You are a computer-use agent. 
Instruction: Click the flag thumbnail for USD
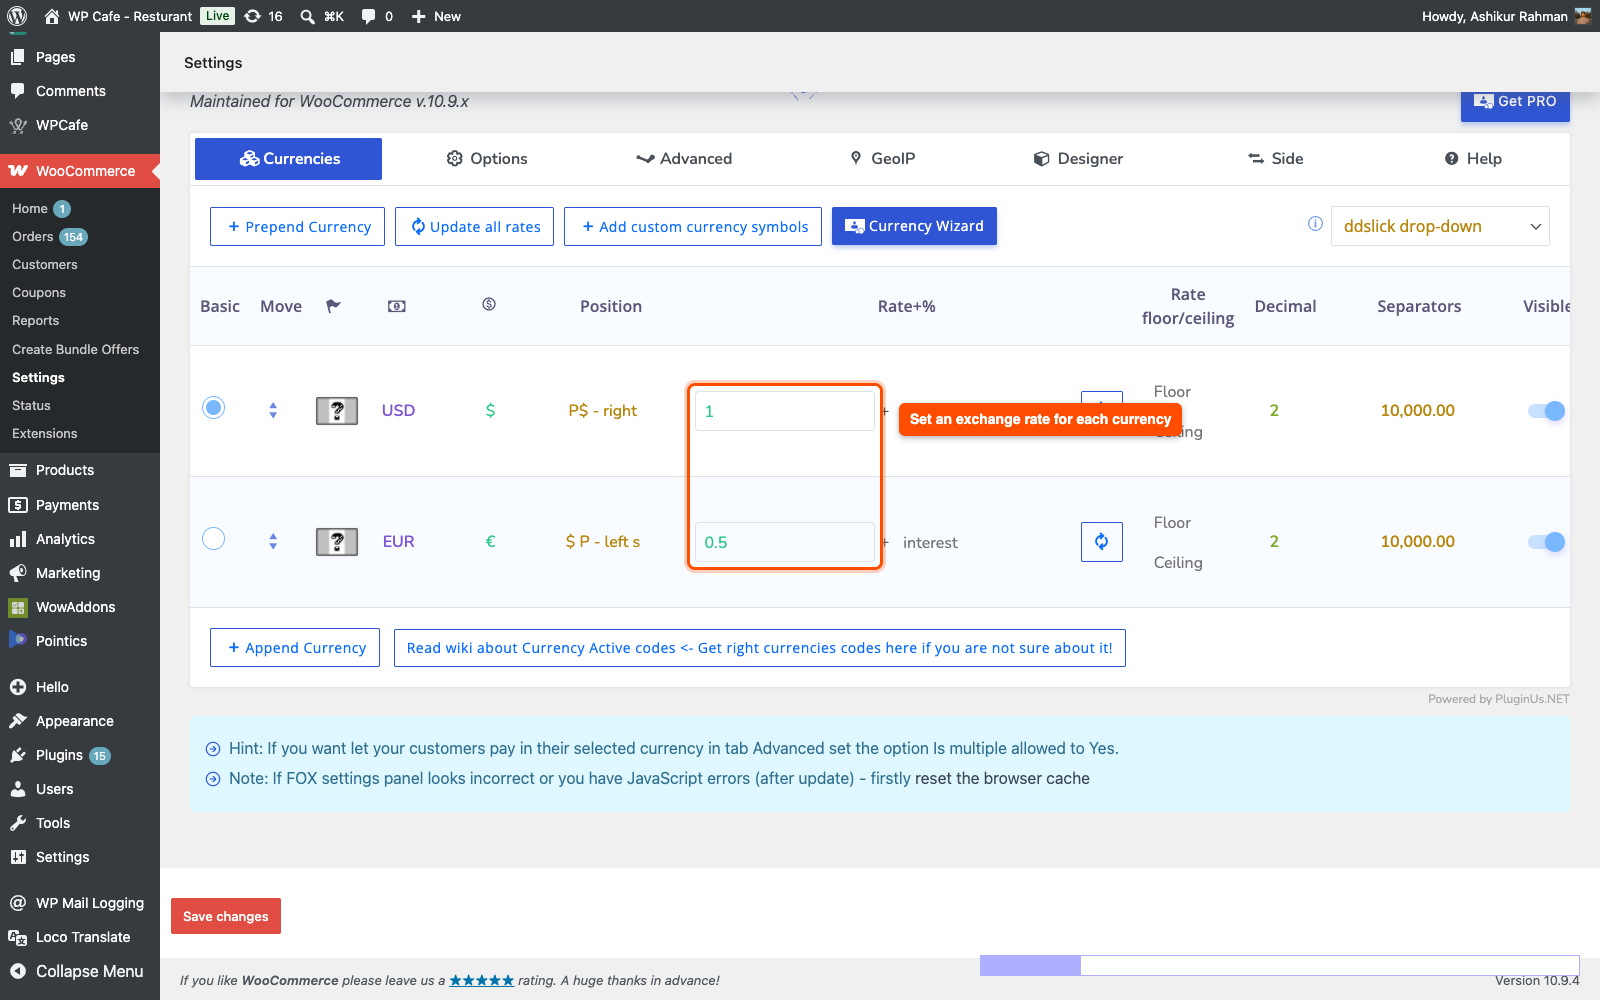337,410
